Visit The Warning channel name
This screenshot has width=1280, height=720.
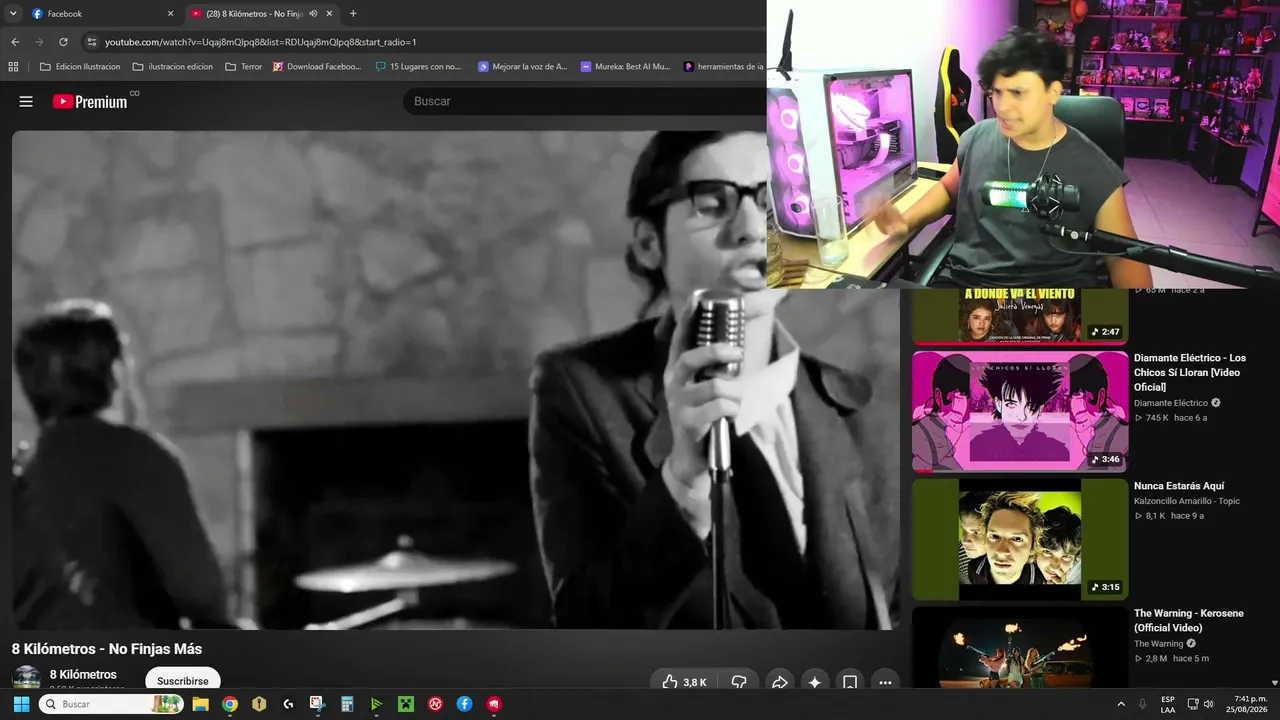(x=1158, y=644)
